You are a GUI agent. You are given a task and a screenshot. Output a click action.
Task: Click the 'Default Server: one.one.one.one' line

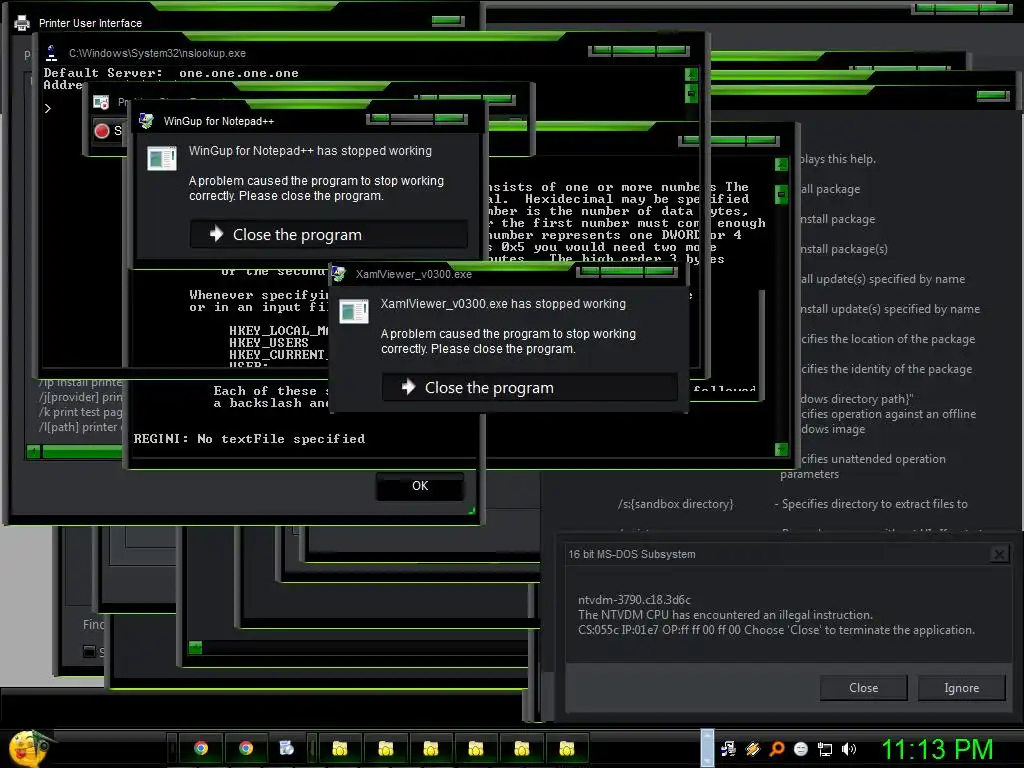coord(171,73)
